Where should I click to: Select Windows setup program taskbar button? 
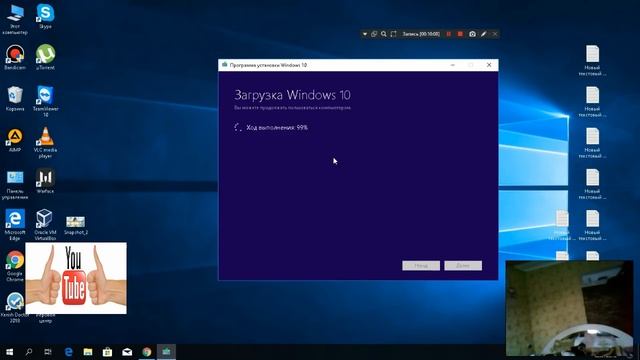click(167, 352)
